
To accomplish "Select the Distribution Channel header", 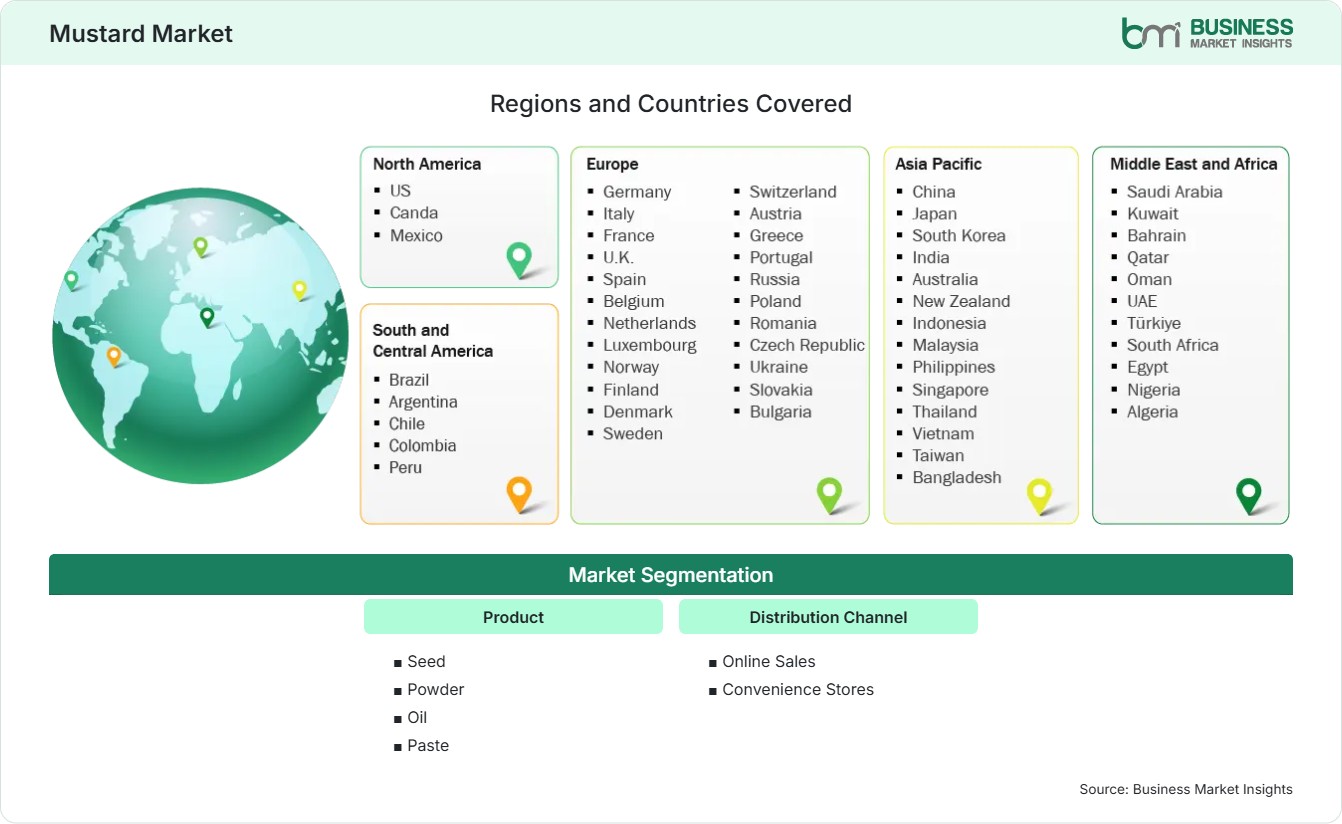I will pos(828,617).
